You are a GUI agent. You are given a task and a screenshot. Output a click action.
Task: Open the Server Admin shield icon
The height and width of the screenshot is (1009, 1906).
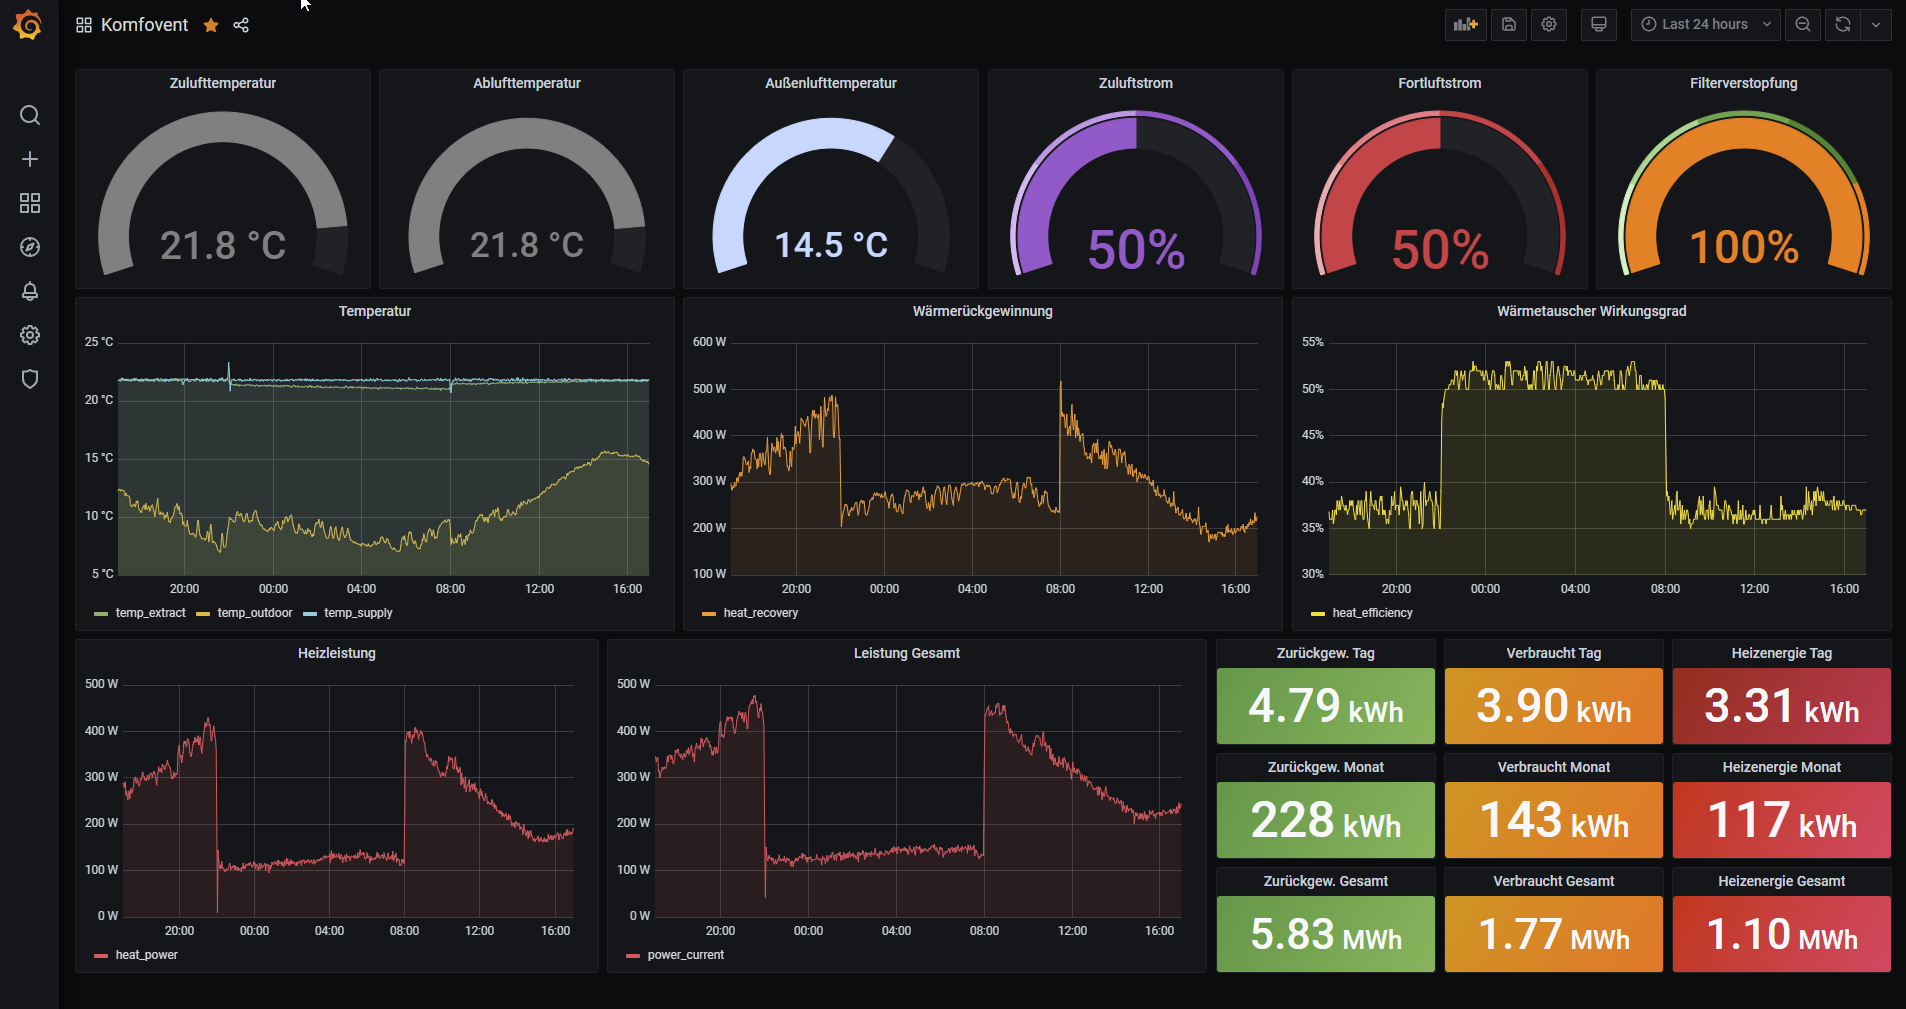[30, 379]
